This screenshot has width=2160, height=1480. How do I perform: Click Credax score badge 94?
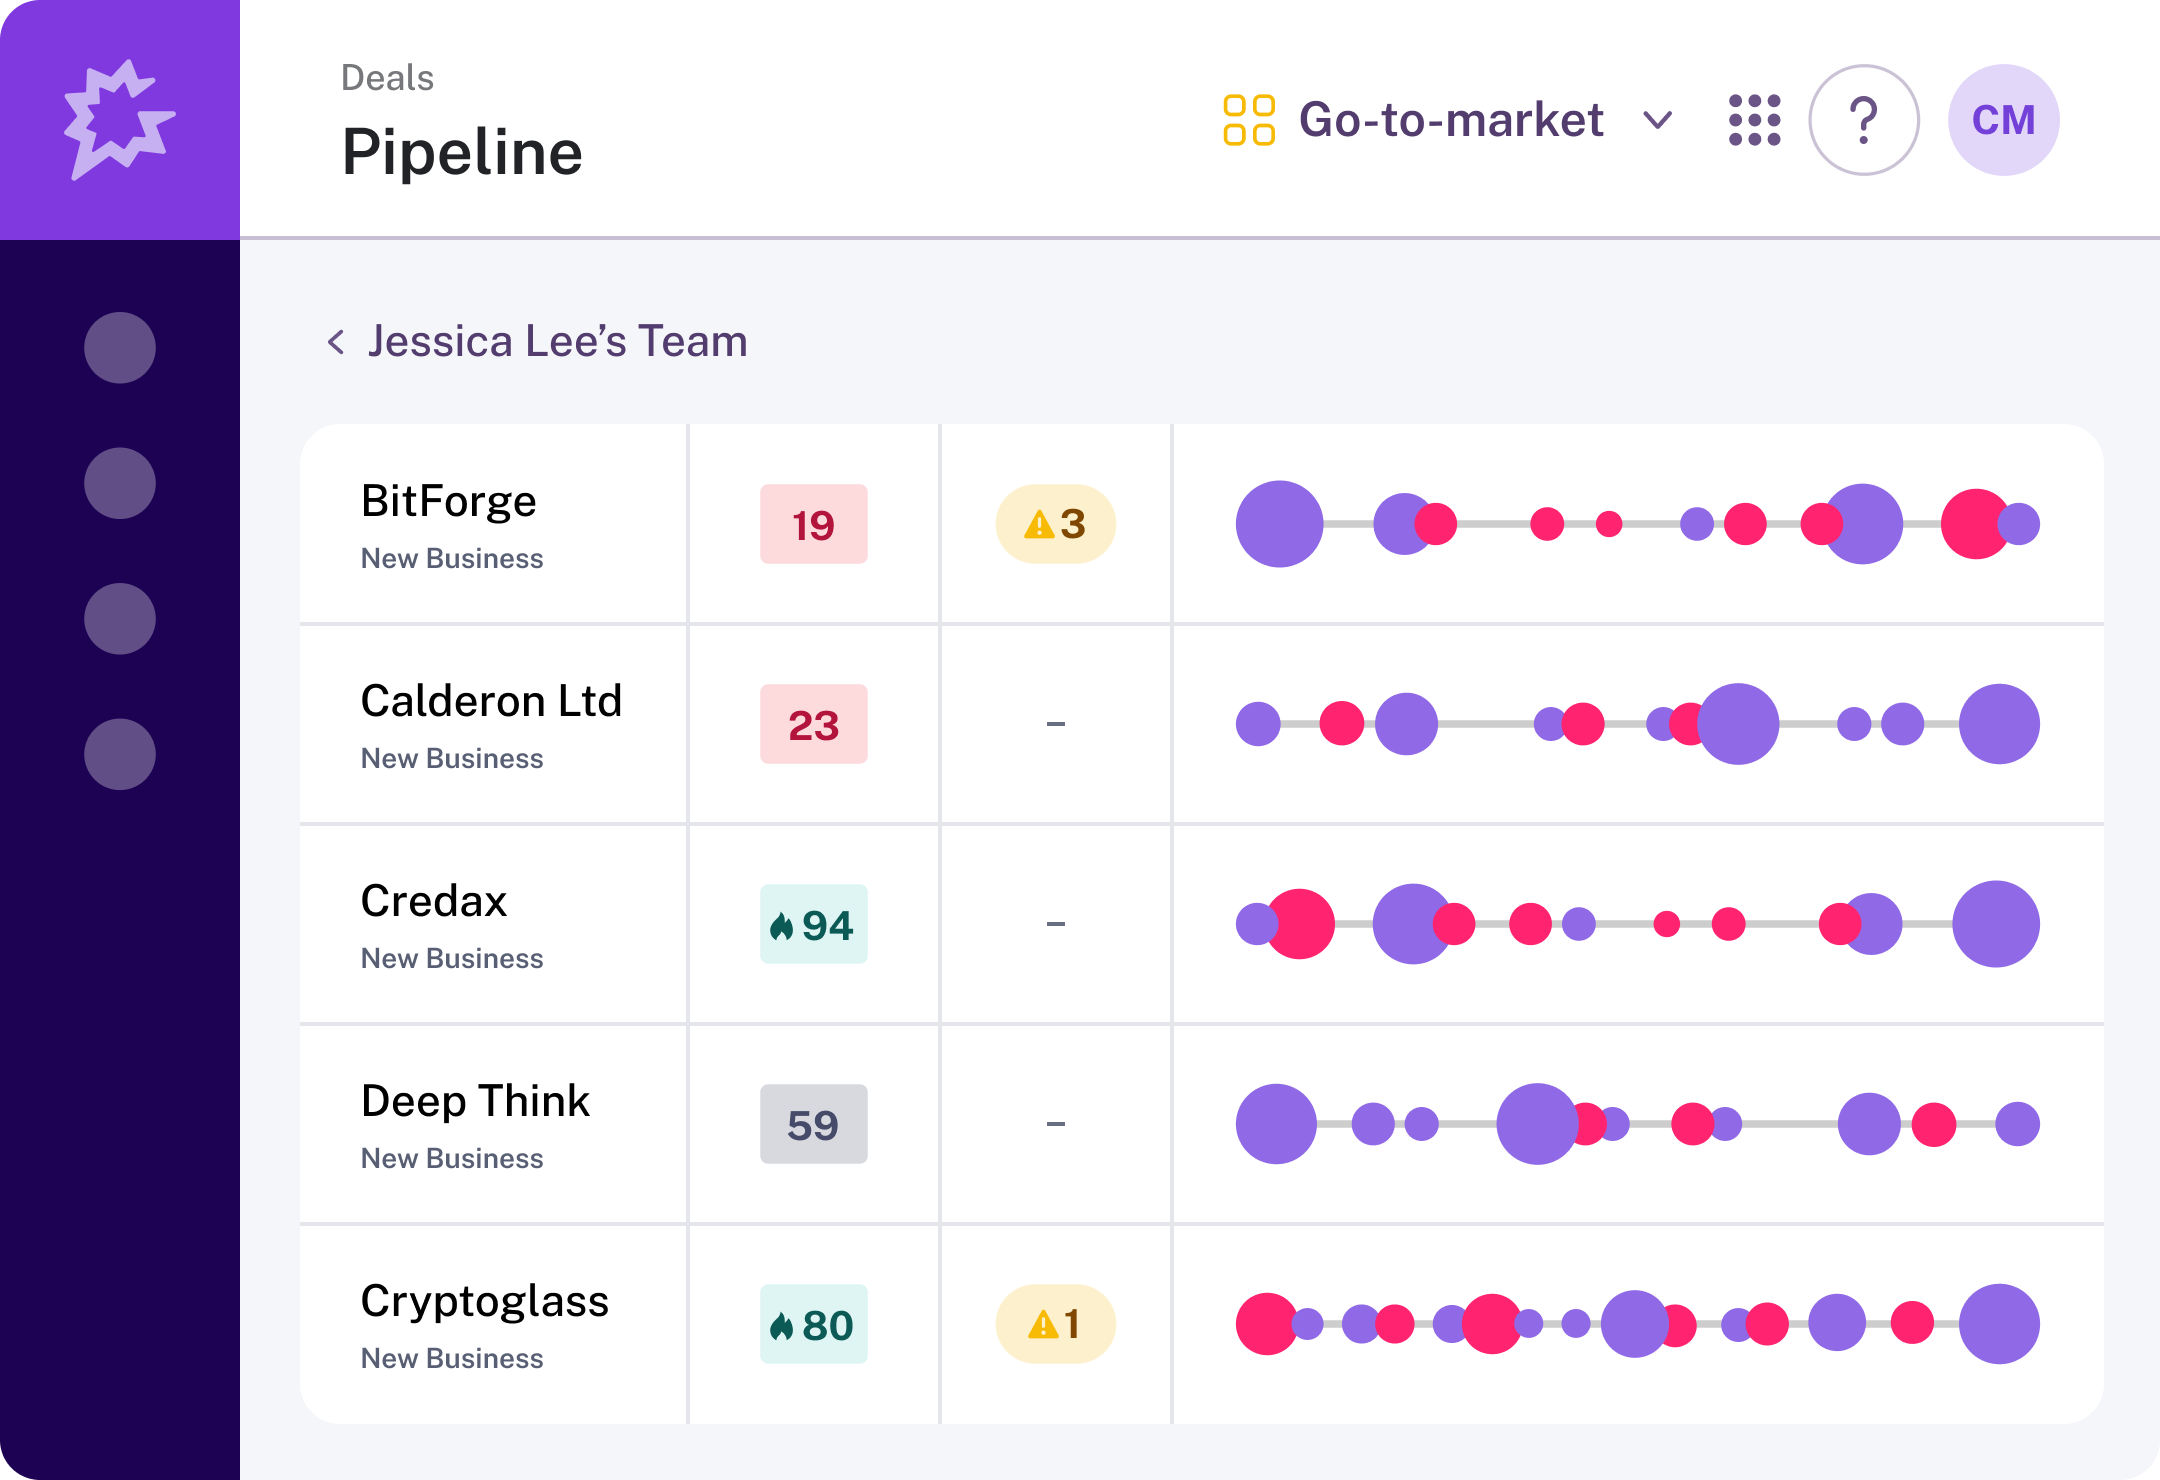point(813,924)
